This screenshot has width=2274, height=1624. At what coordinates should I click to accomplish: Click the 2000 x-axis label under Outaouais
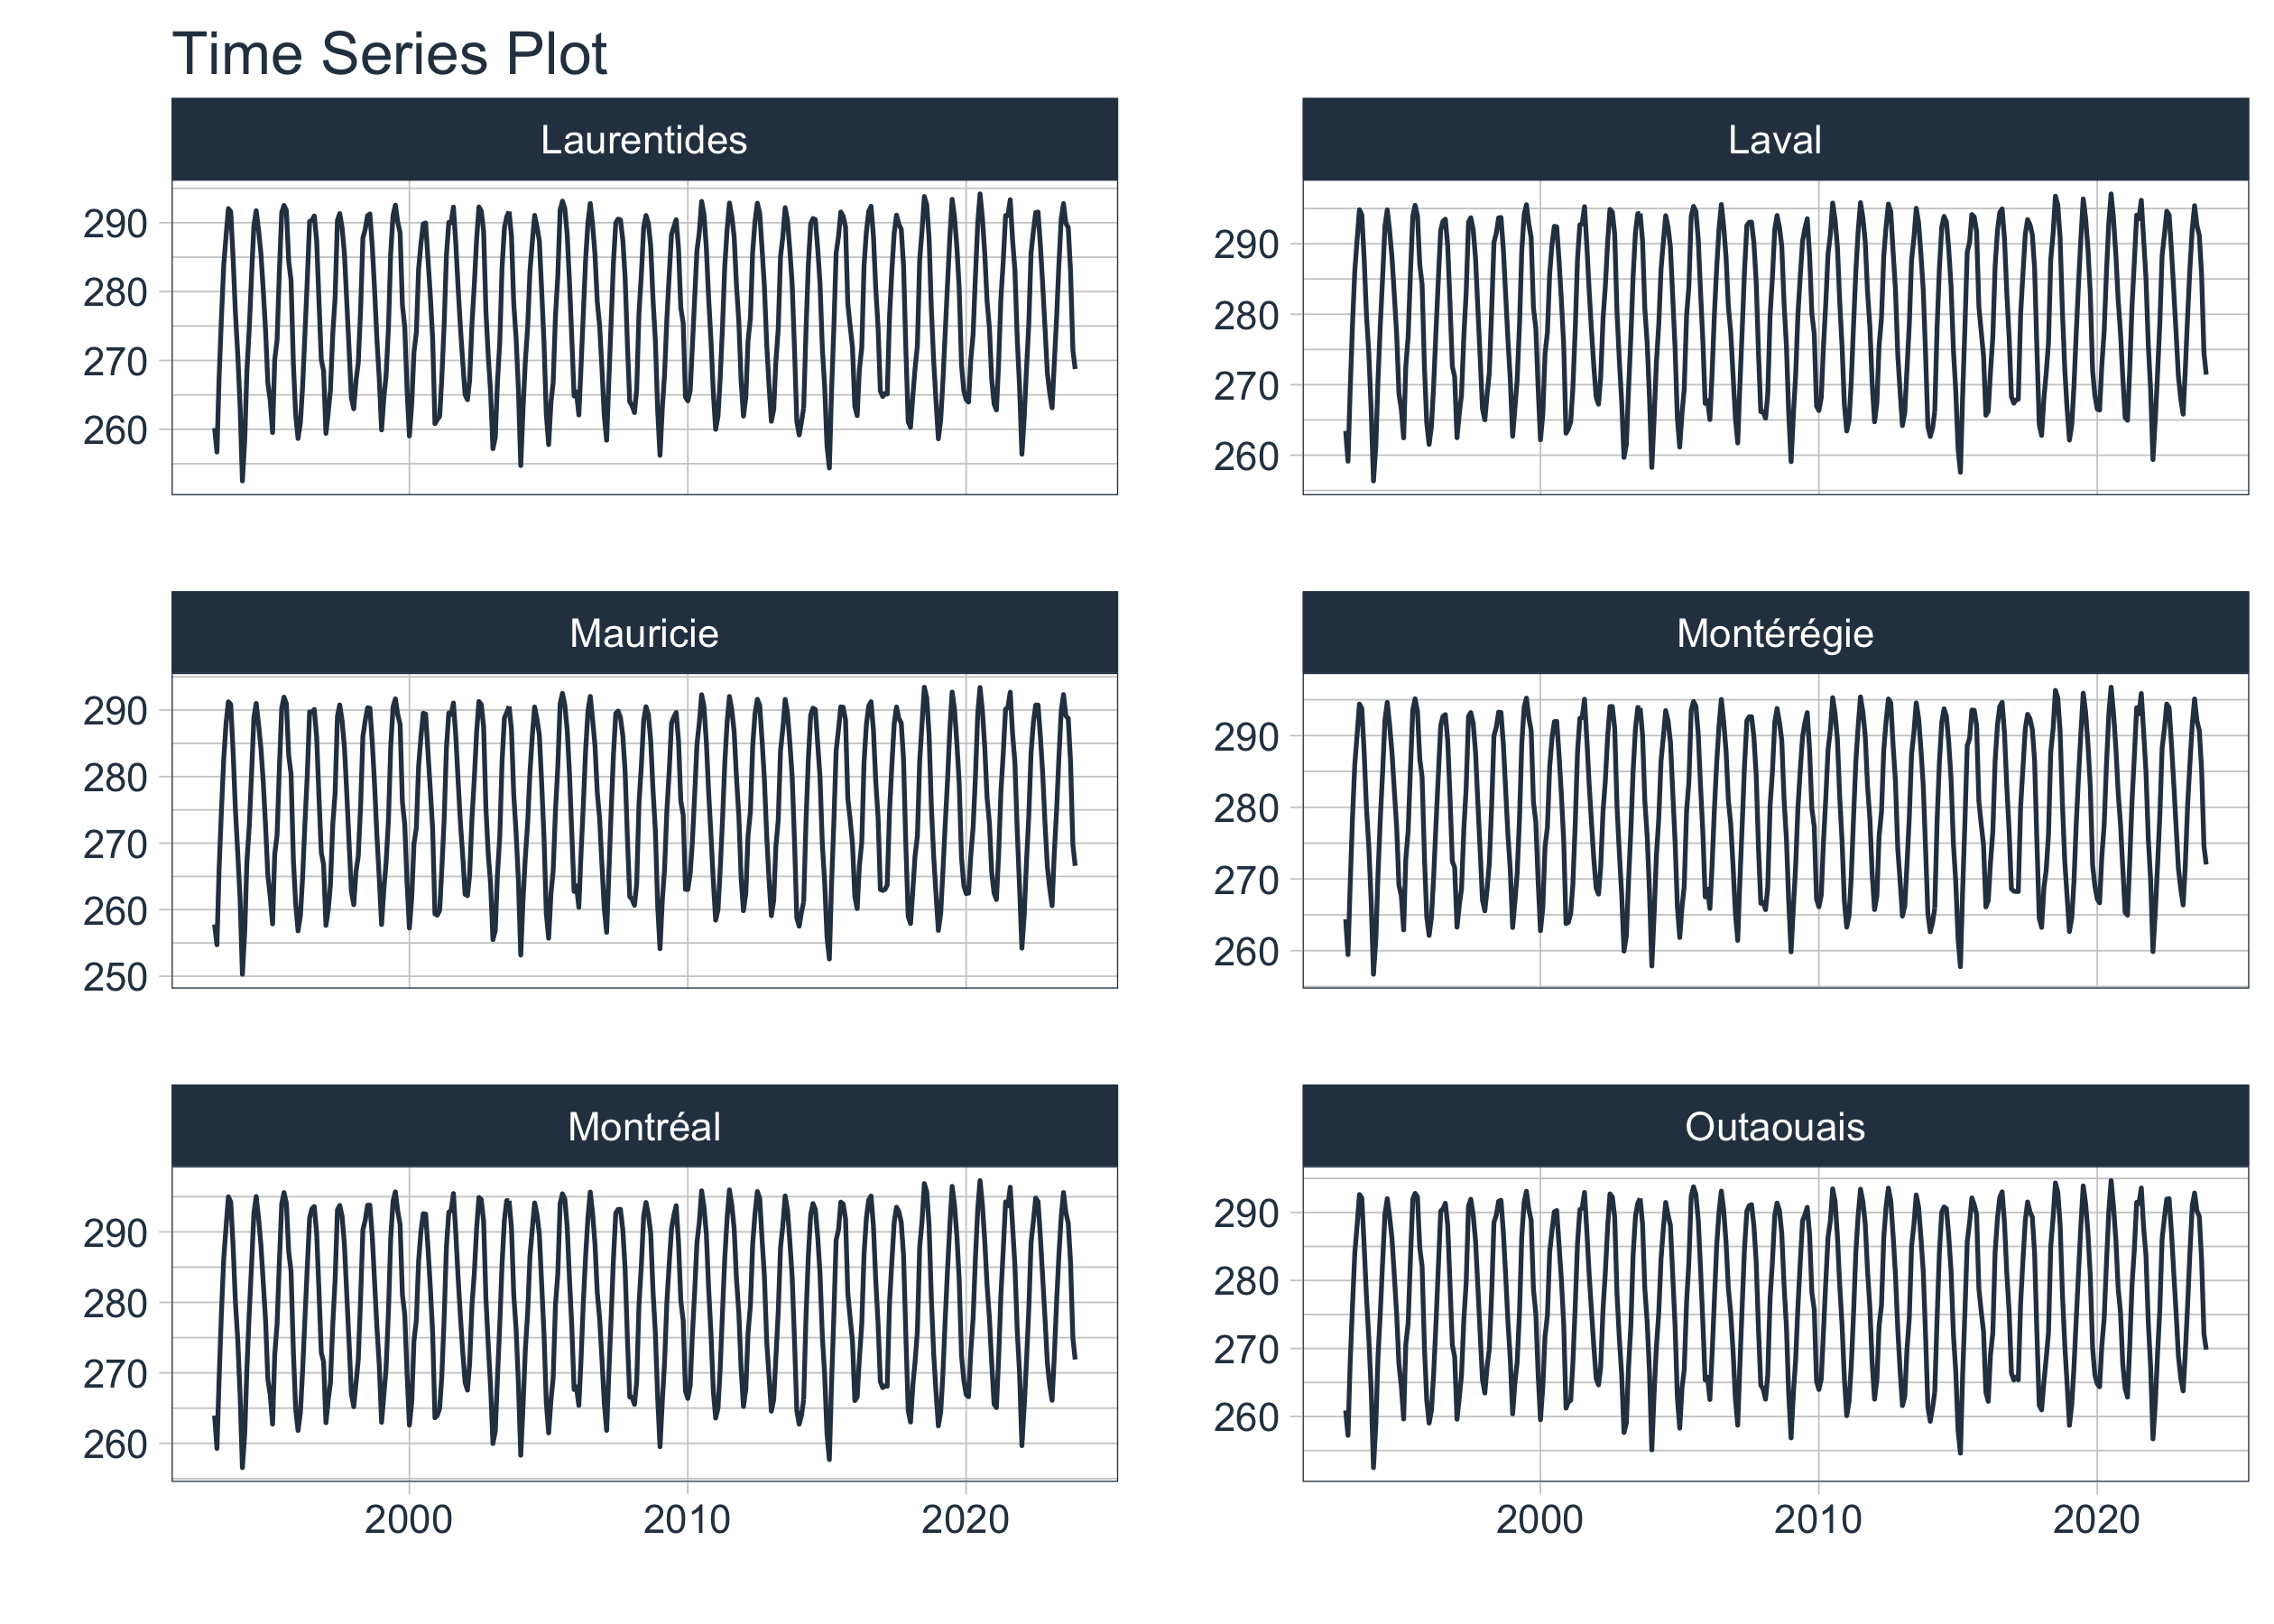click(x=1540, y=1519)
